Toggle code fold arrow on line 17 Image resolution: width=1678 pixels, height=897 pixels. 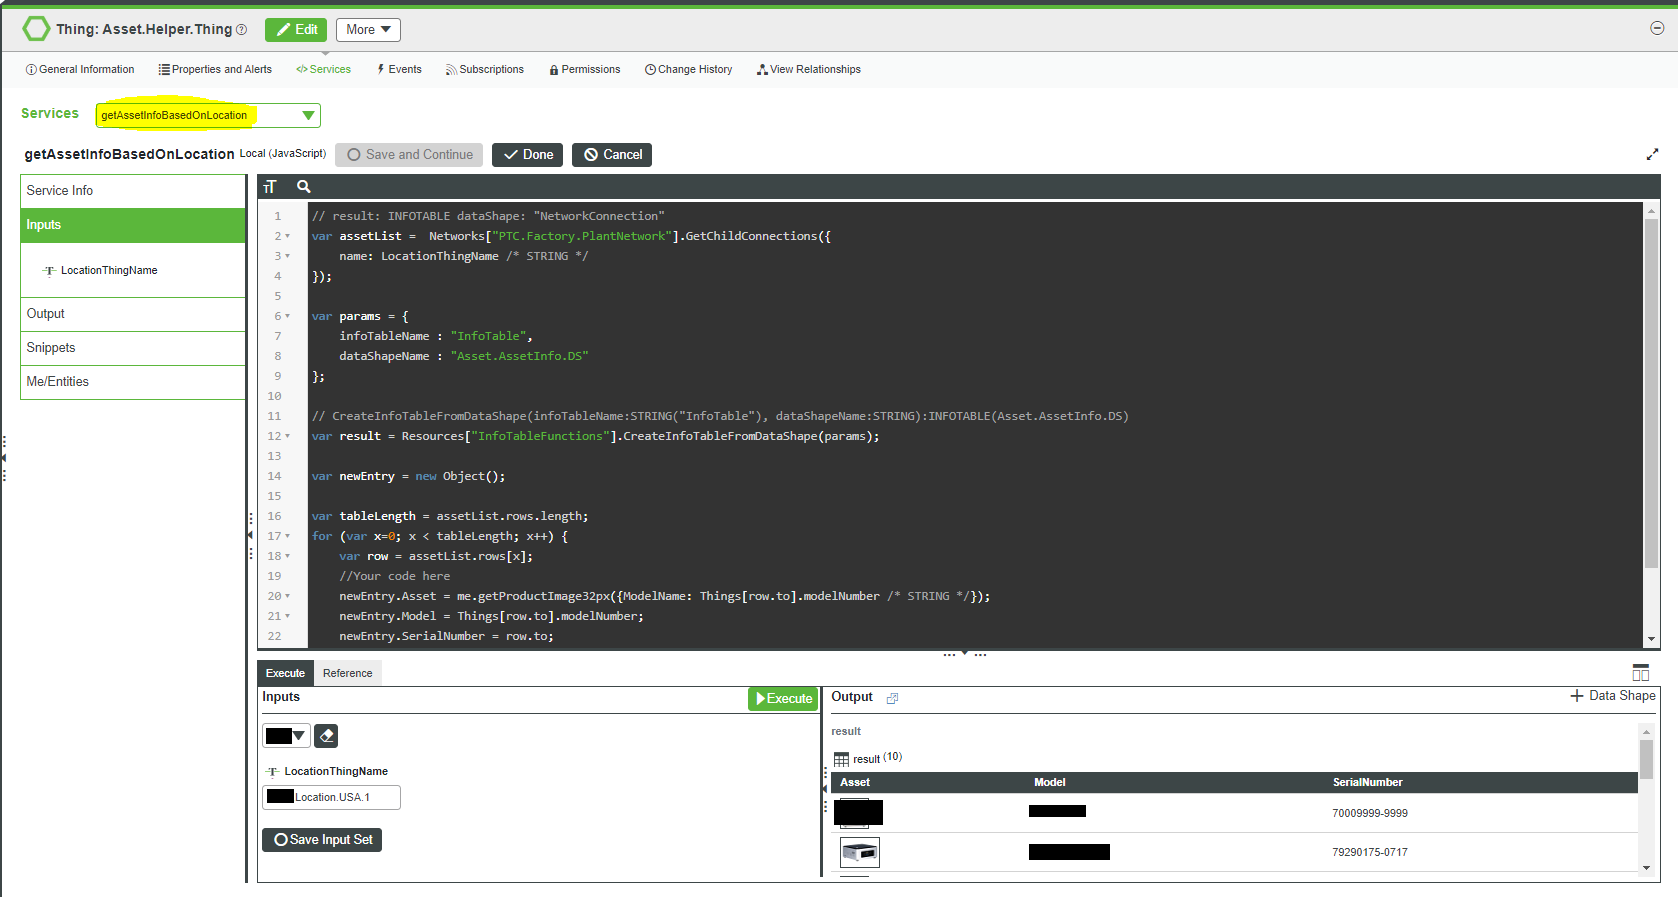(x=288, y=536)
